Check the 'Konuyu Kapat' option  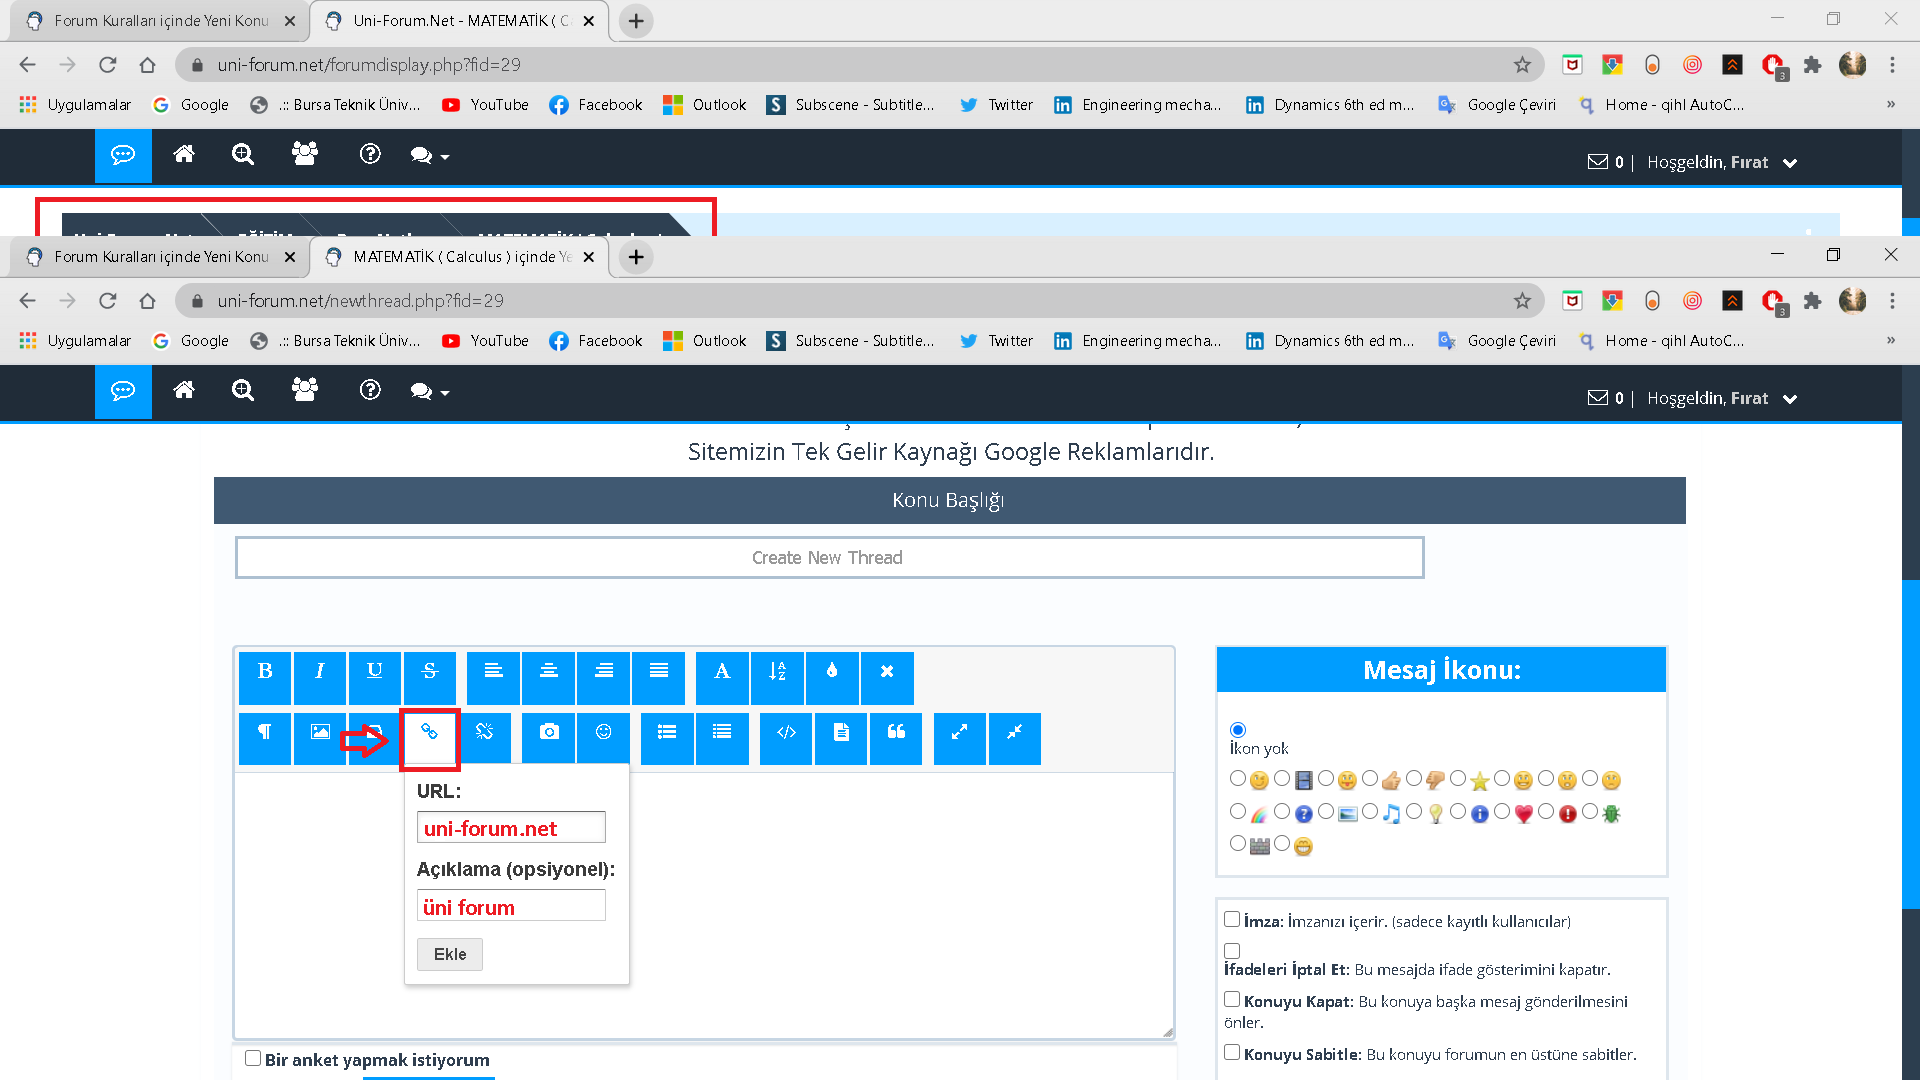[x=1232, y=999]
